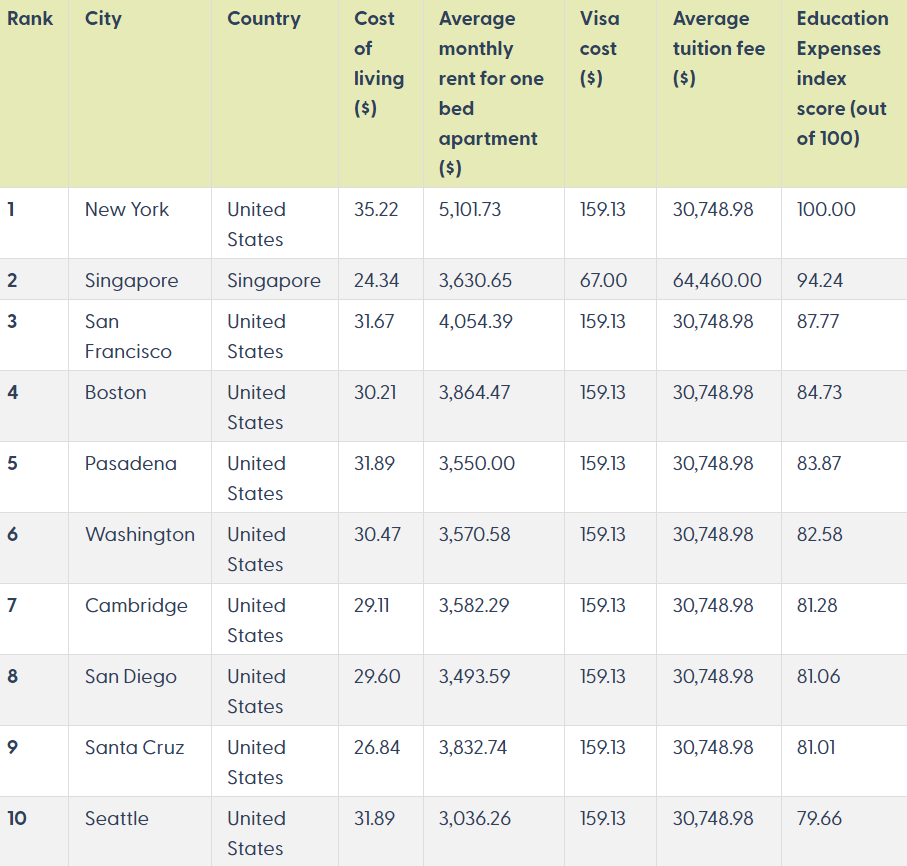Click the 'City' column header
This screenshot has height=866, width=907.
point(103,19)
